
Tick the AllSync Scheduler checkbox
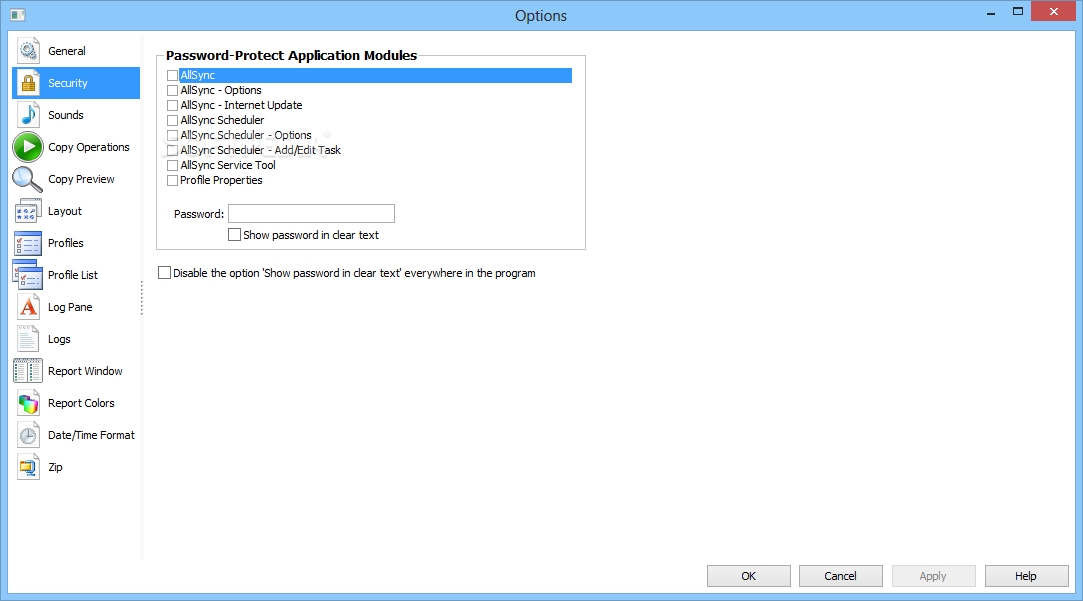pyautogui.click(x=173, y=120)
